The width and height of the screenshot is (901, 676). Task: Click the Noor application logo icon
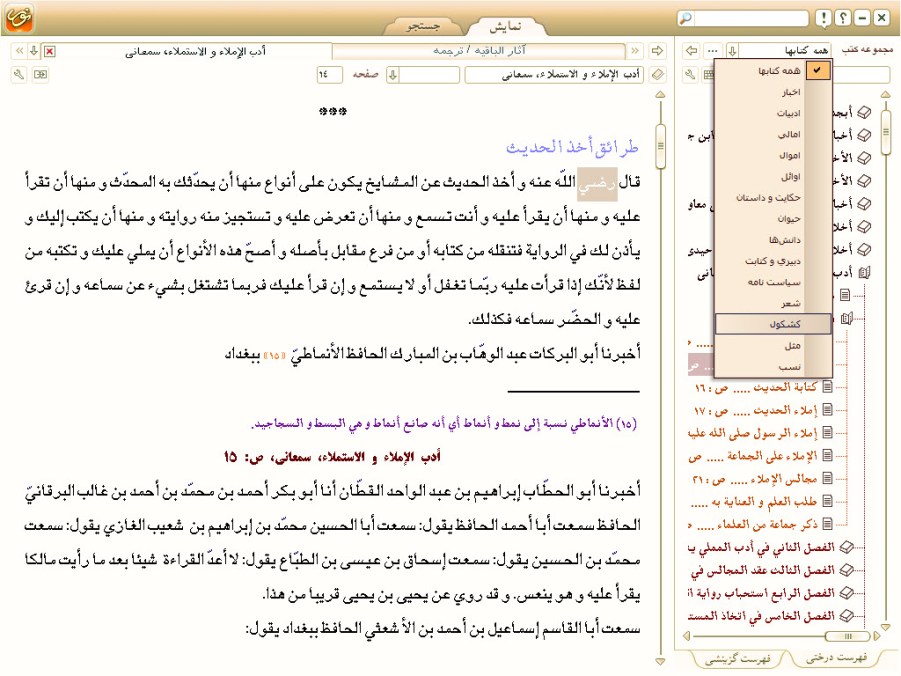19,18
